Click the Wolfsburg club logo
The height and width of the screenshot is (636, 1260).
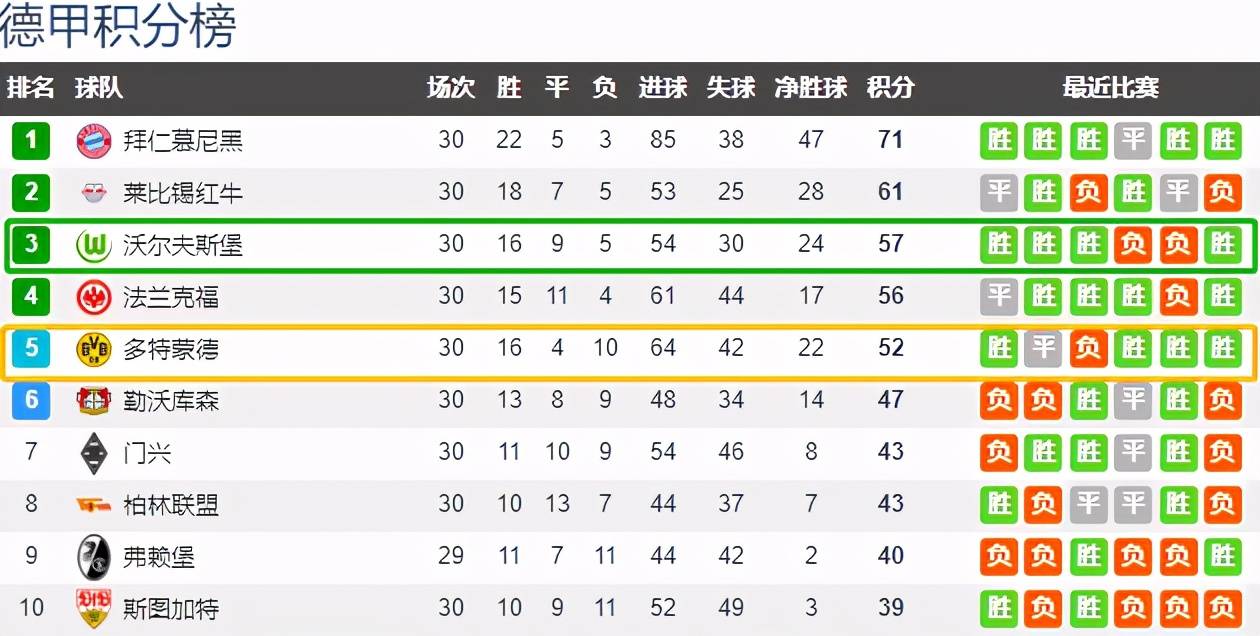pyautogui.click(x=94, y=244)
